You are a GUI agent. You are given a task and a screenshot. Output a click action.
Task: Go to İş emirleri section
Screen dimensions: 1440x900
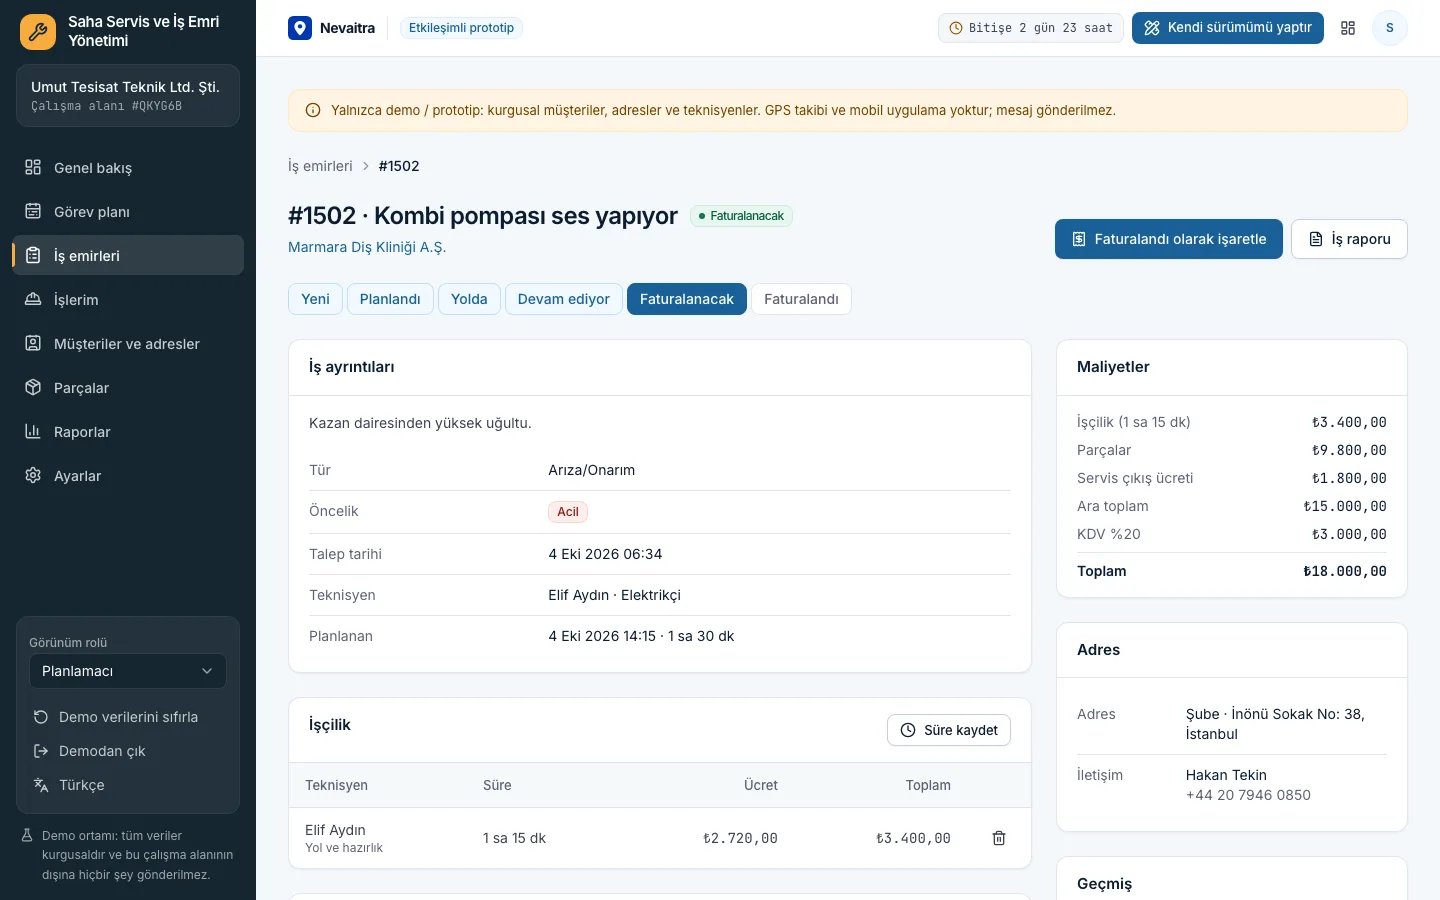coord(128,256)
